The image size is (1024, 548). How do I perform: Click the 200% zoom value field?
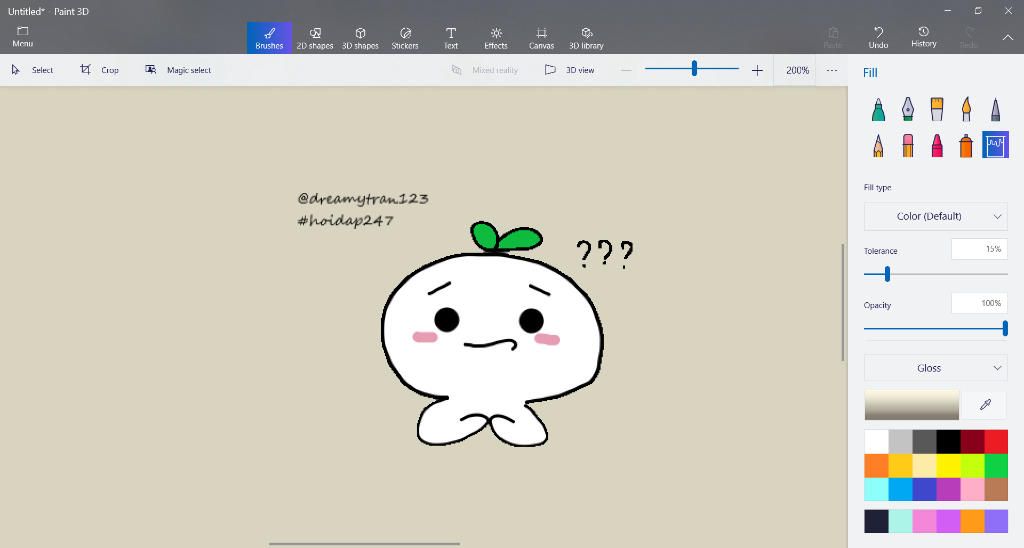[797, 70]
